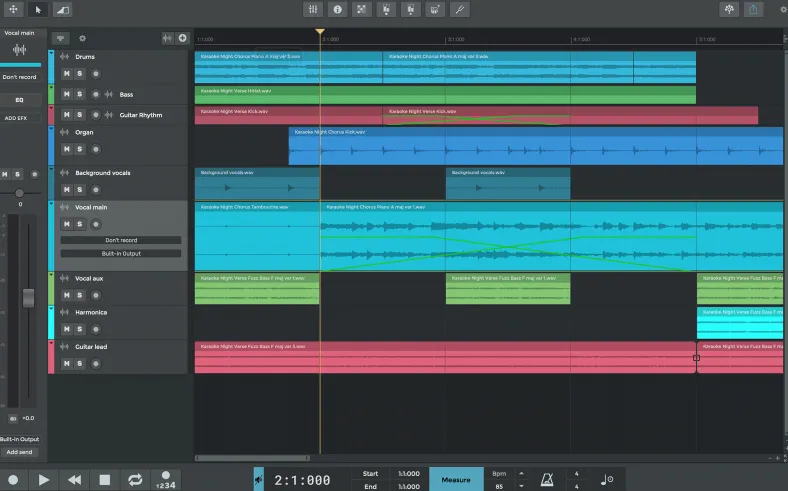Screen dimensions: 788x491
Task: Select the arrow pointer tool
Action: 38,10
